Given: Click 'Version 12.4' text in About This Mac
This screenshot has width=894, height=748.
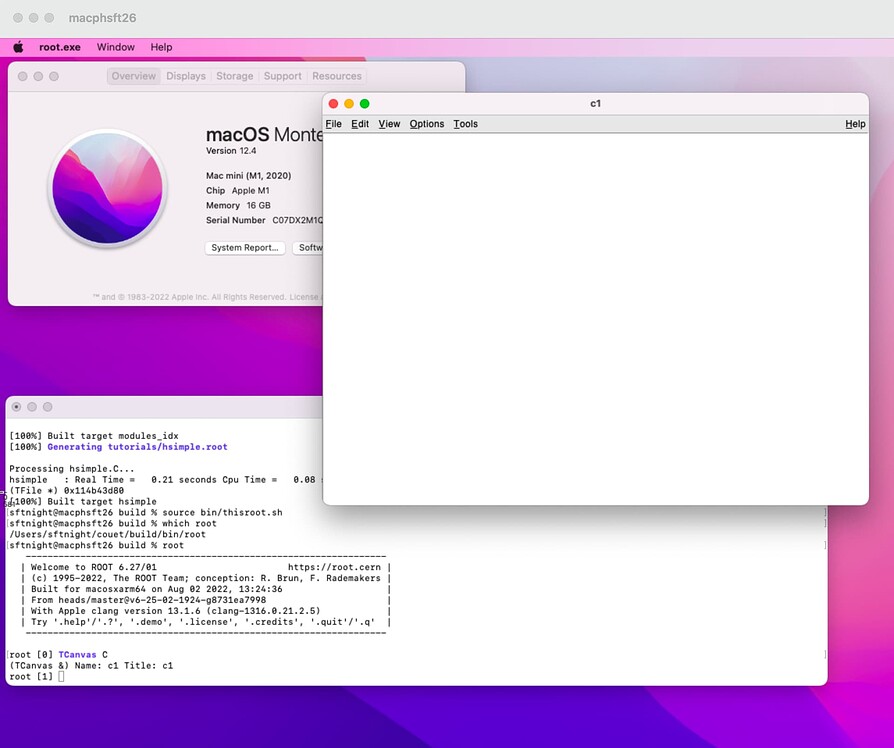Looking at the screenshot, I should (x=231, y=151).
